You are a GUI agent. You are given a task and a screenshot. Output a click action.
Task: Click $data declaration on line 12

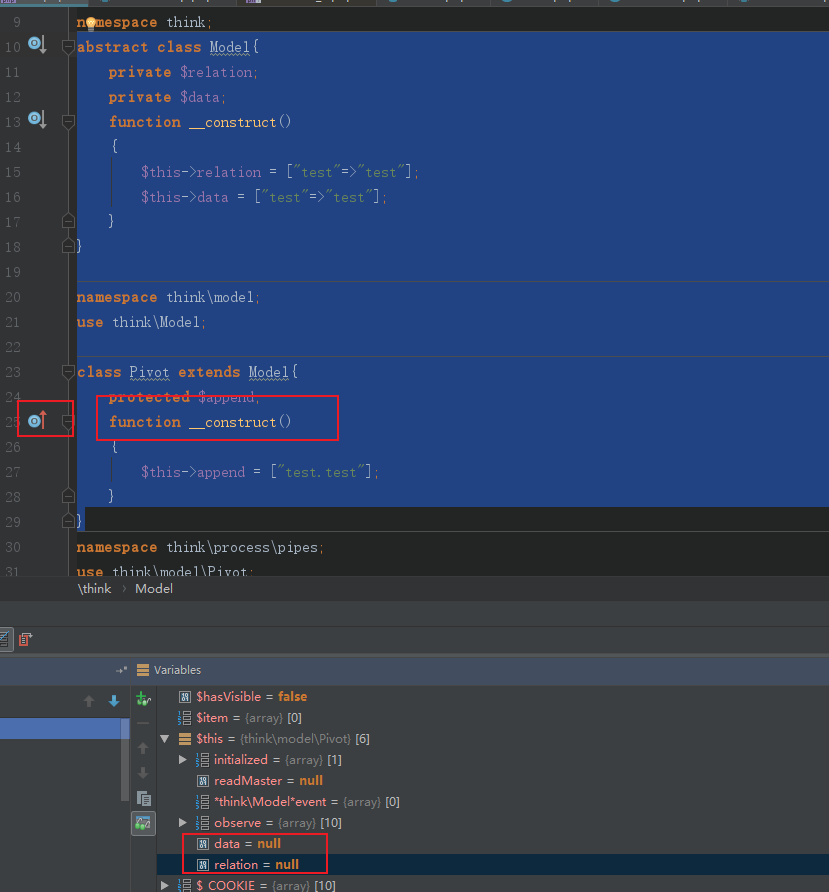pyautogui.click(x=200, y=97)
